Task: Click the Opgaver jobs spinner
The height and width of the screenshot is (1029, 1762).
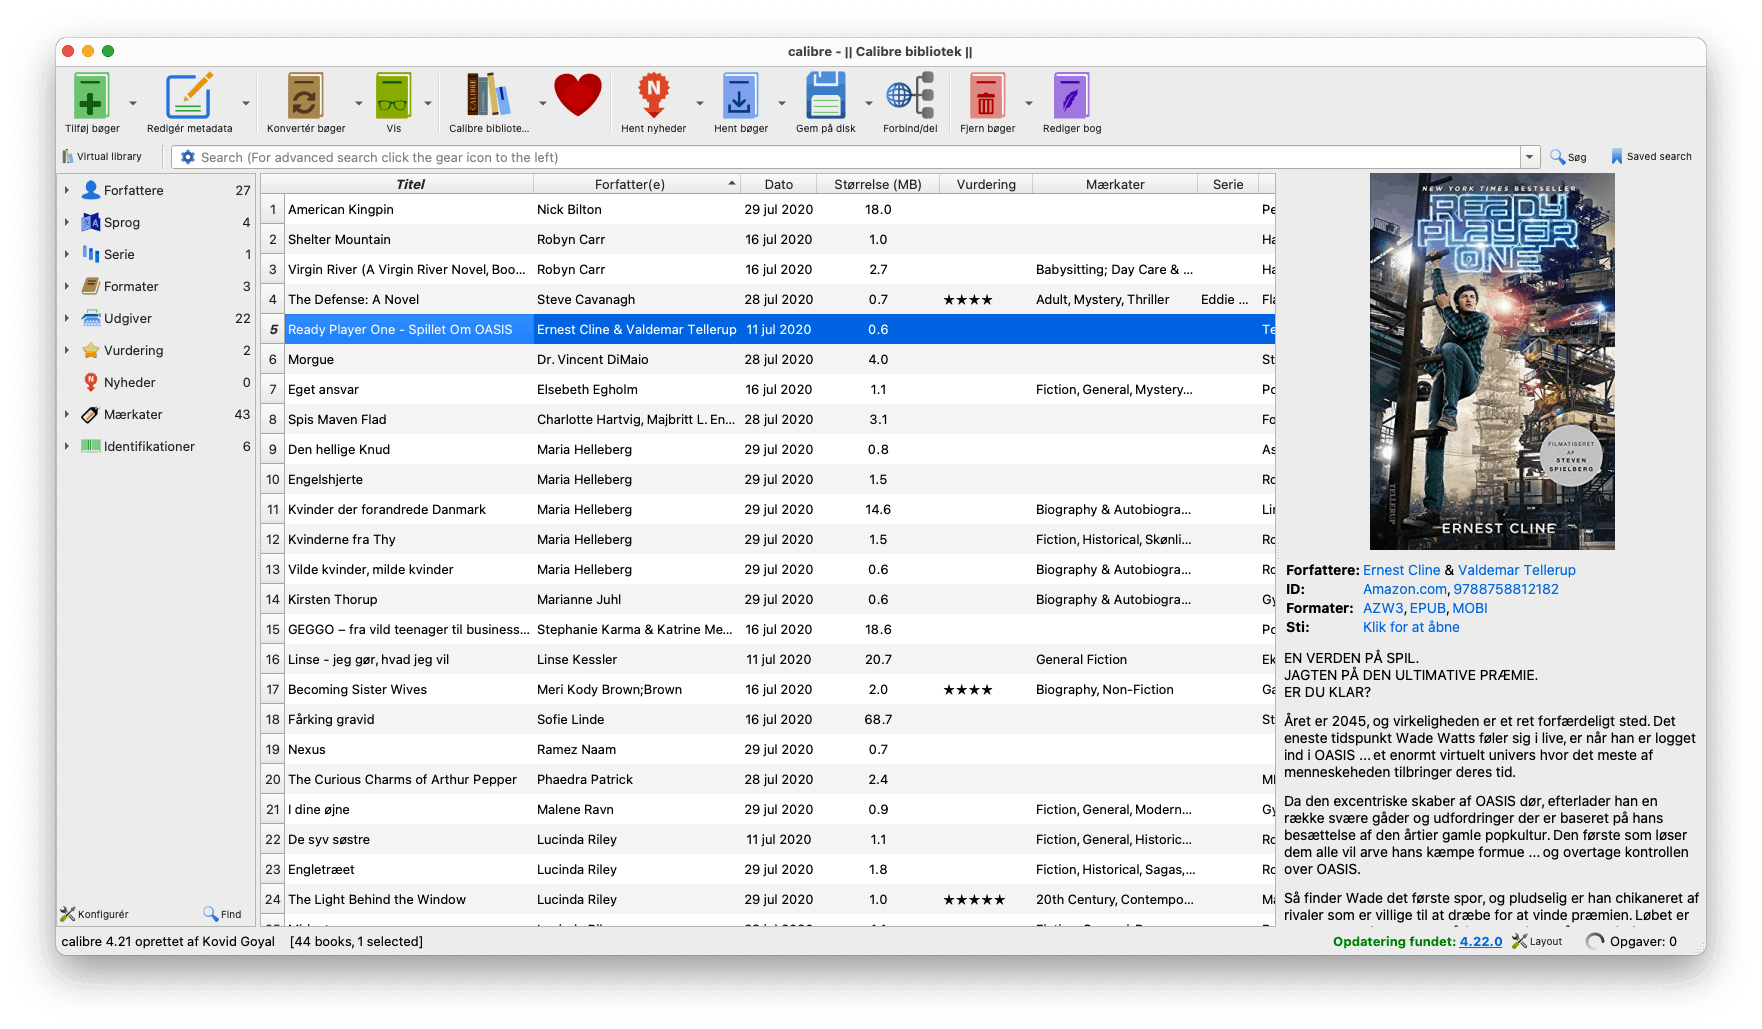Action: coord(1595,941)
